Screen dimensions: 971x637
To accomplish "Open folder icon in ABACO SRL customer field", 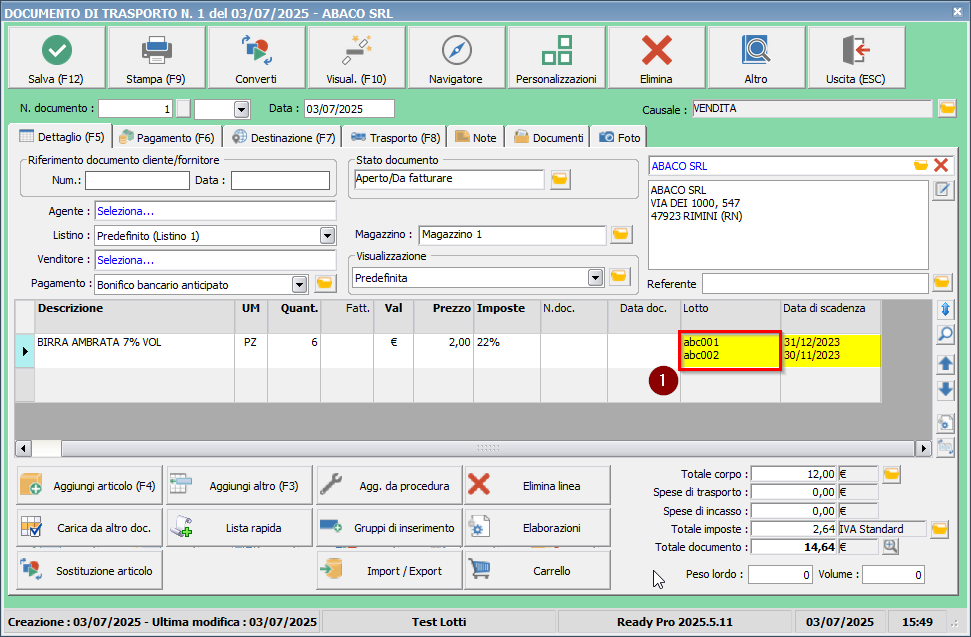I will point(921,165).
